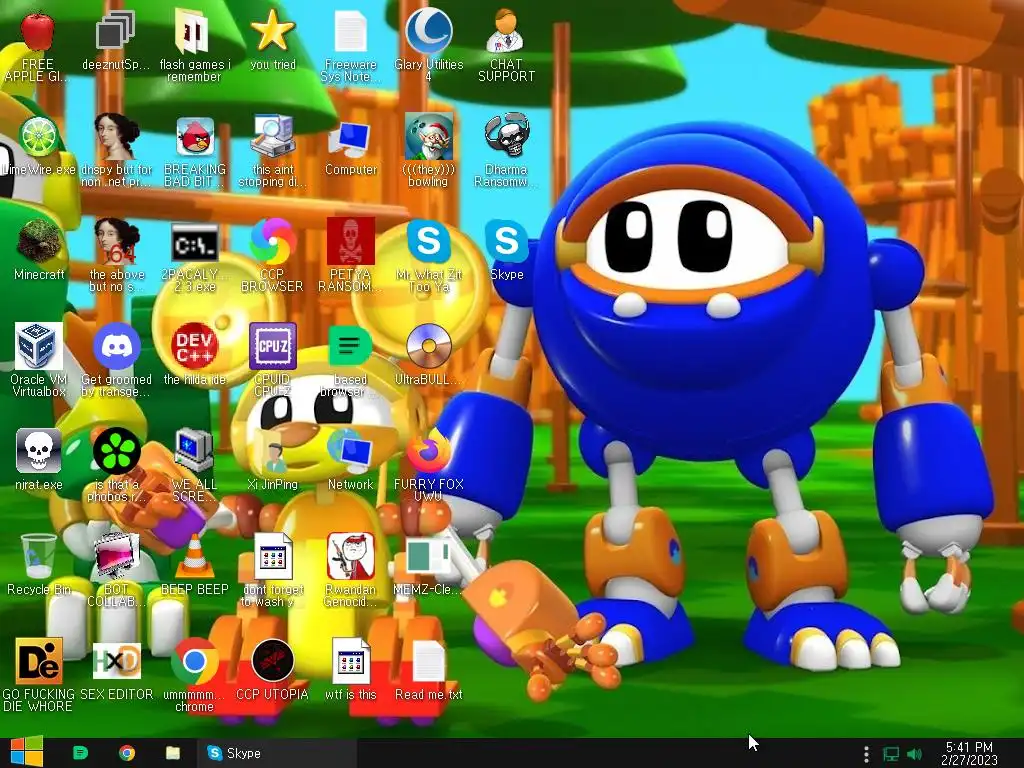This screenshot has width=1024, height=768.
Task: Launch Glary Utilities 4
Action: [x=428, y=31]
